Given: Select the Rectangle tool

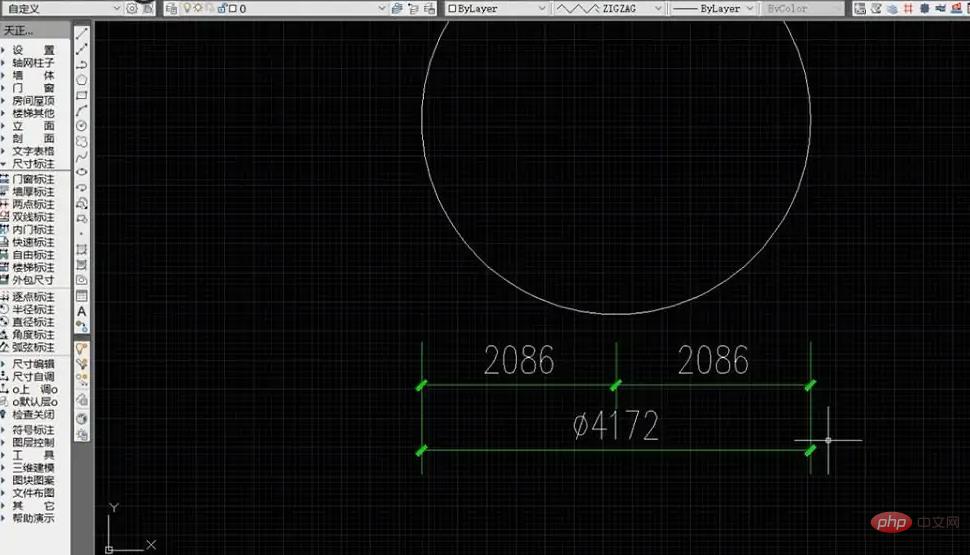Looking at the screenshot, I should tap(81, 95).
